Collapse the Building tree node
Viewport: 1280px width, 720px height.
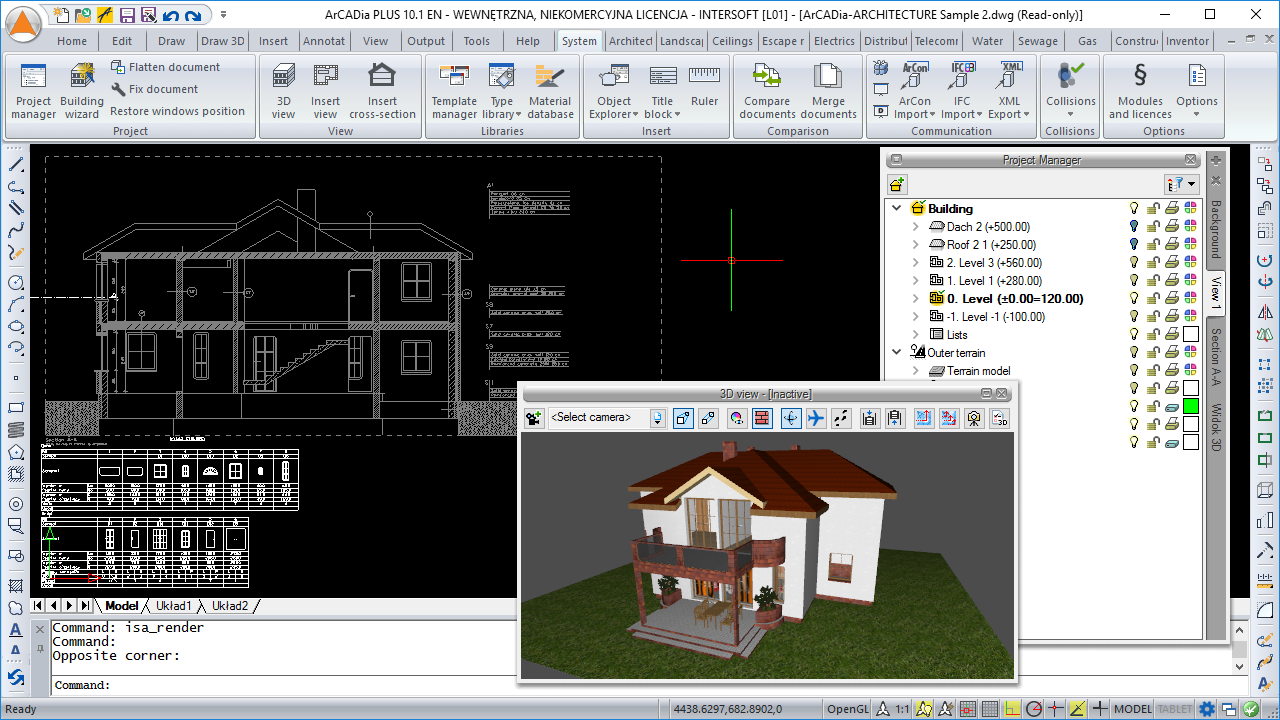pyautogui.click(x=897, y=209)
